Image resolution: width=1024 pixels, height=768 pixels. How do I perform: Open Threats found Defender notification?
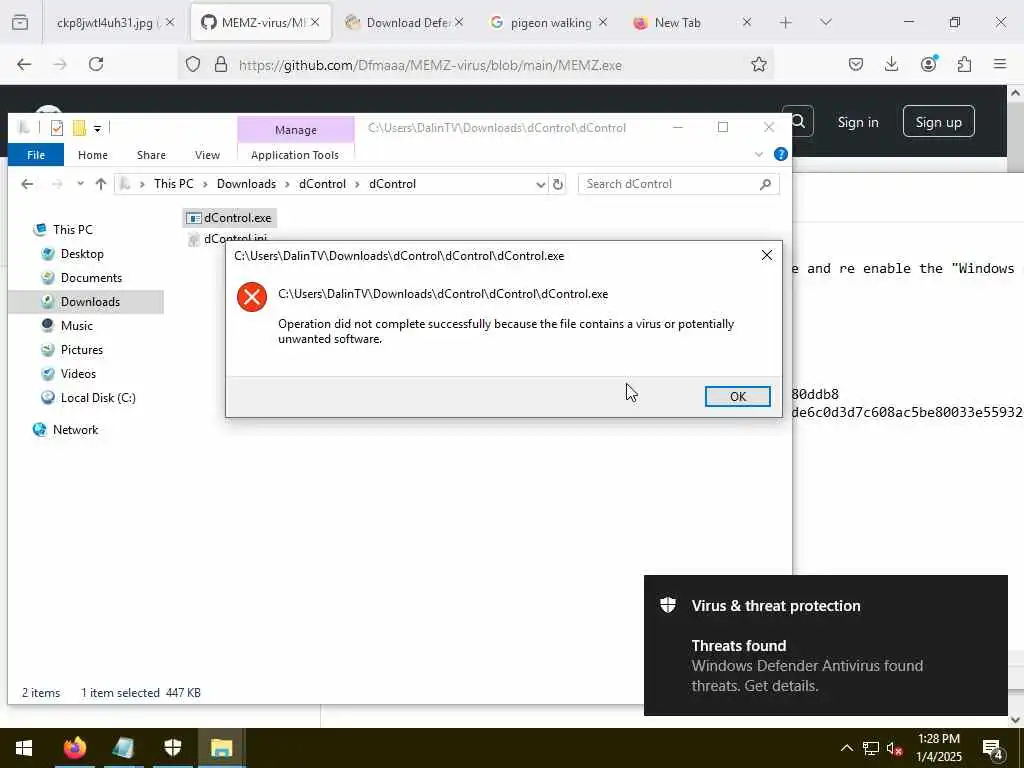[825, 645]
